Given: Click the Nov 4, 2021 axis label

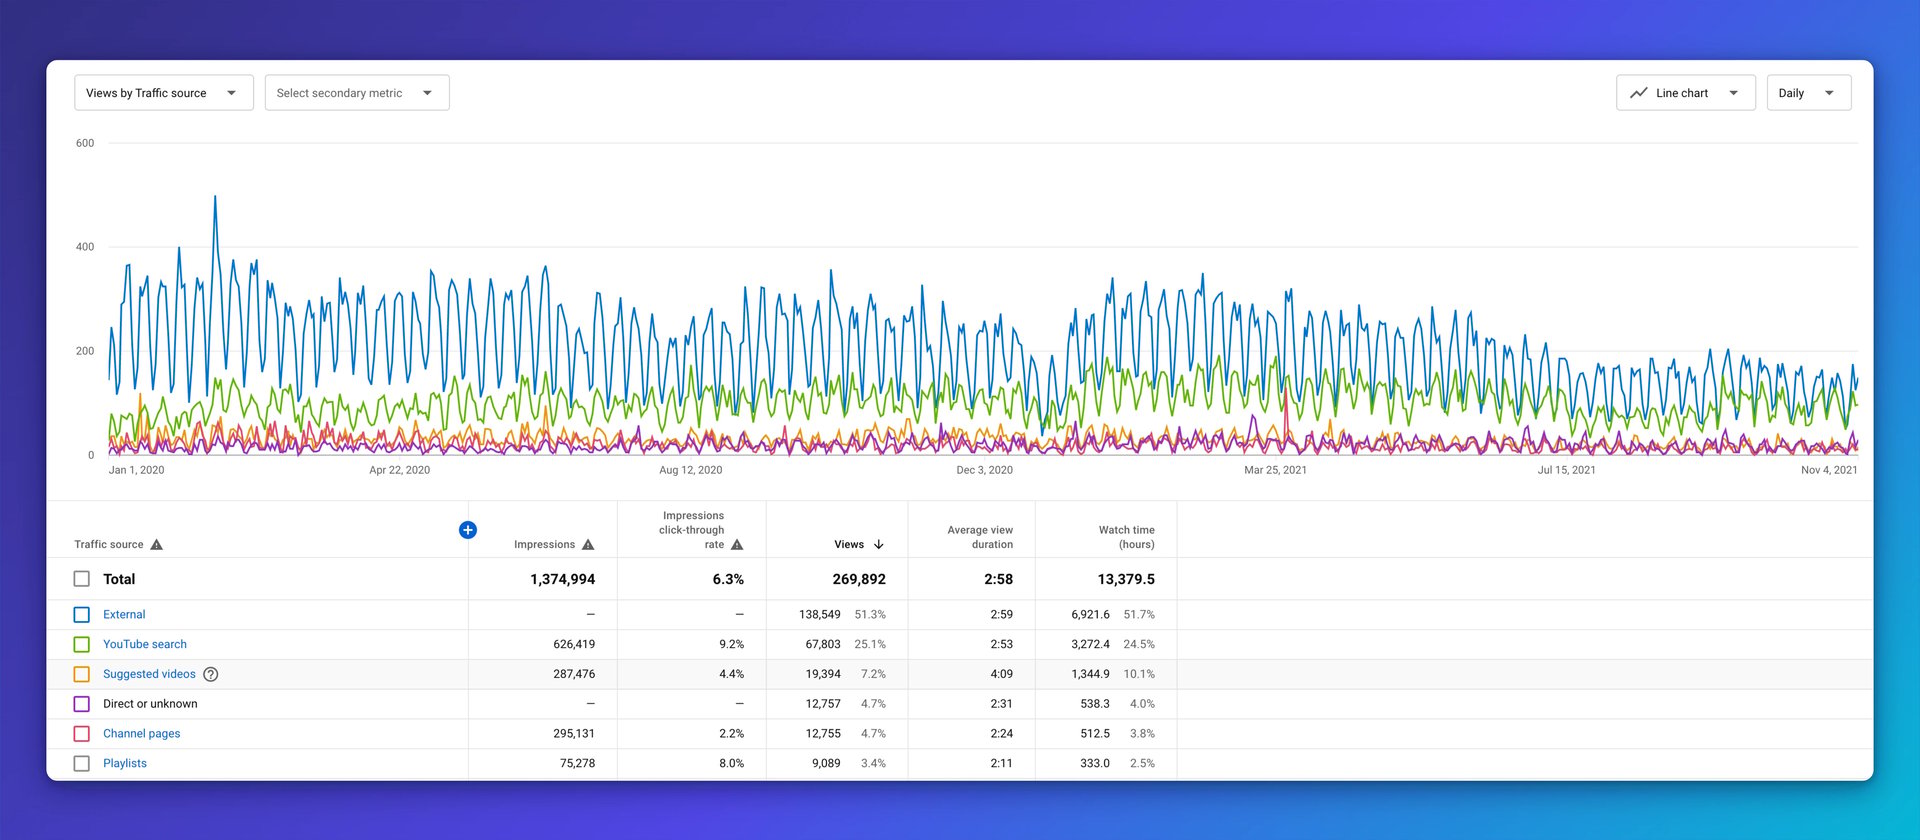Looking at the screenshot, I should tap(1829, 470).
